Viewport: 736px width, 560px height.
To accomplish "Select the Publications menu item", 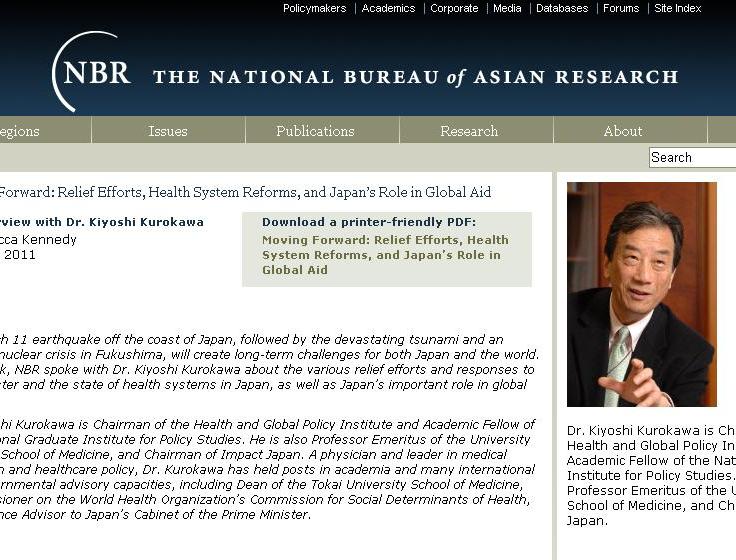I will click(315, 131).
